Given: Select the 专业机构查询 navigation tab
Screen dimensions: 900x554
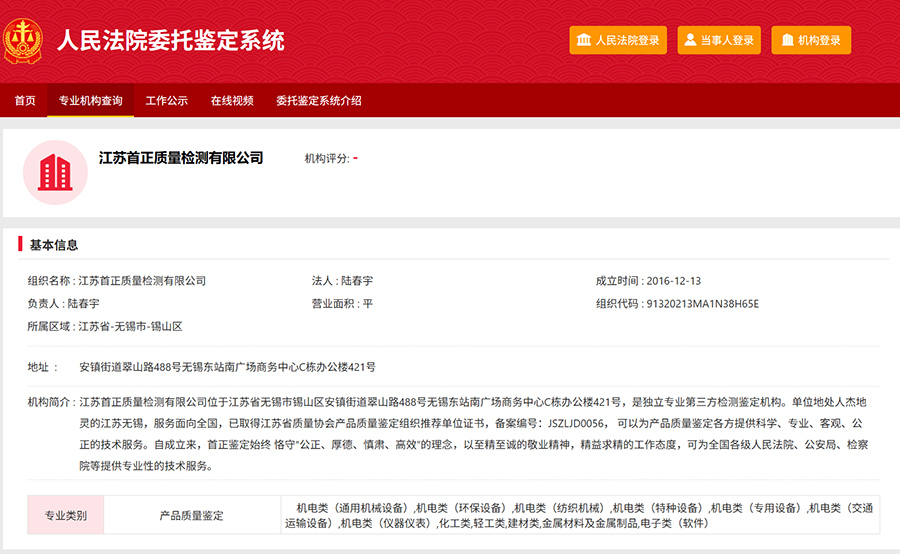Looking at the screenshot, I should (91, 100).
